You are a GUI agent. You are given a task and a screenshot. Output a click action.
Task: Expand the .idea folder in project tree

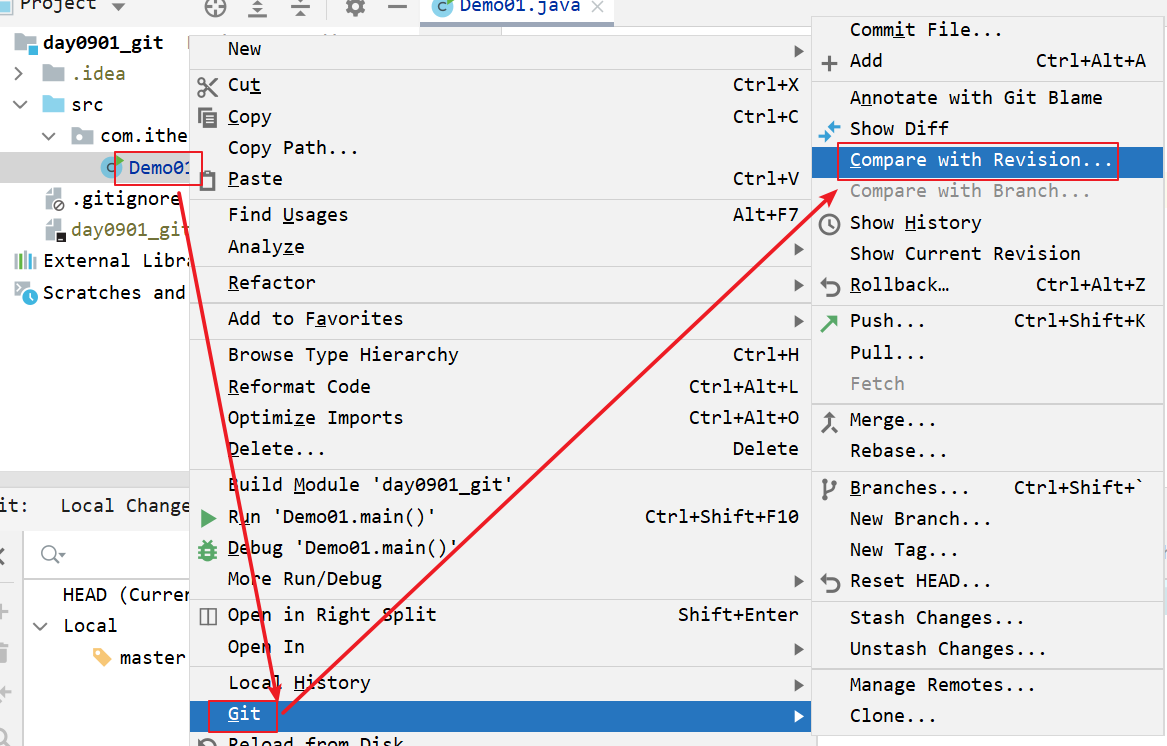[19, 74]
